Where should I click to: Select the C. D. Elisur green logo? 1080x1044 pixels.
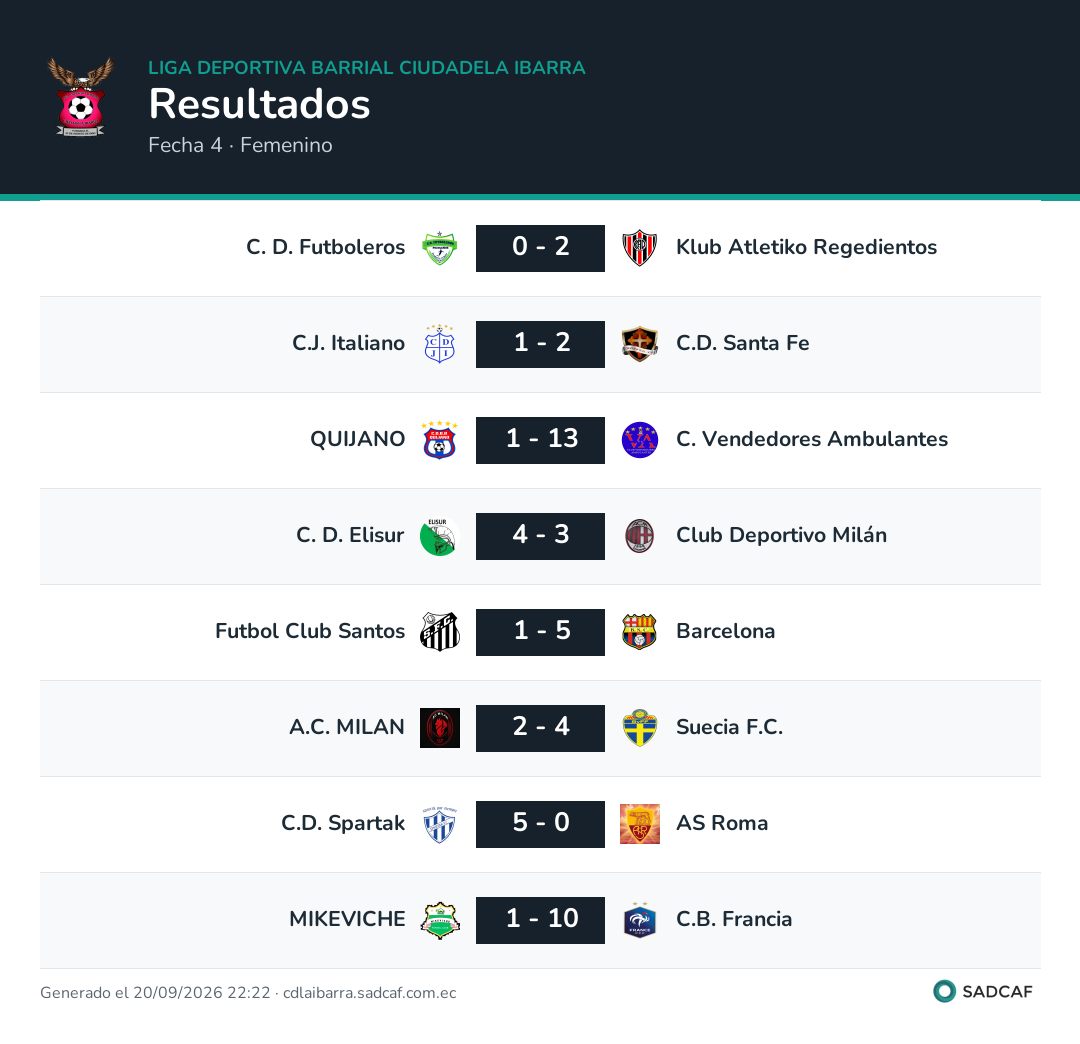click(x=439, y=536)
